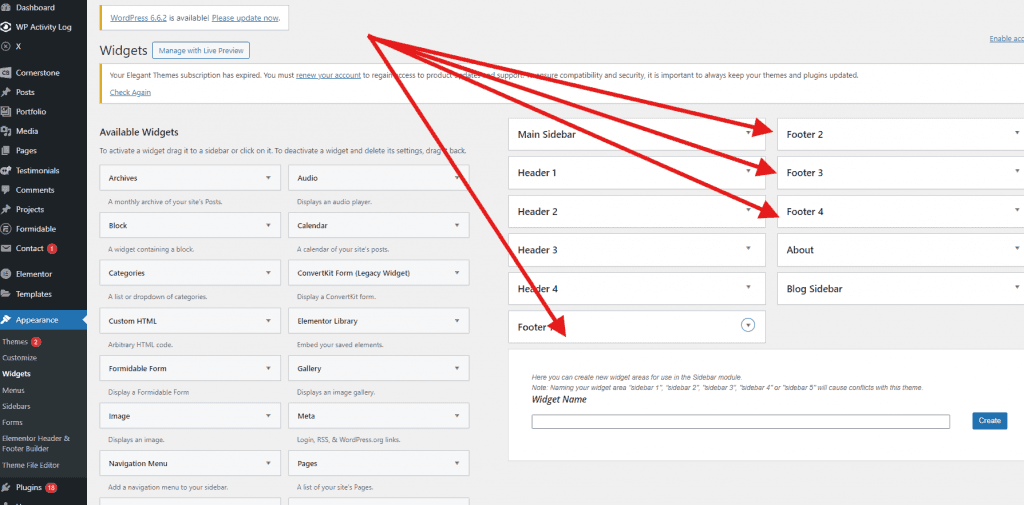Open the Sidebars submenu item
This screenshot has height=505, width=1024.
pyautogui.click(x=16, y=406)
